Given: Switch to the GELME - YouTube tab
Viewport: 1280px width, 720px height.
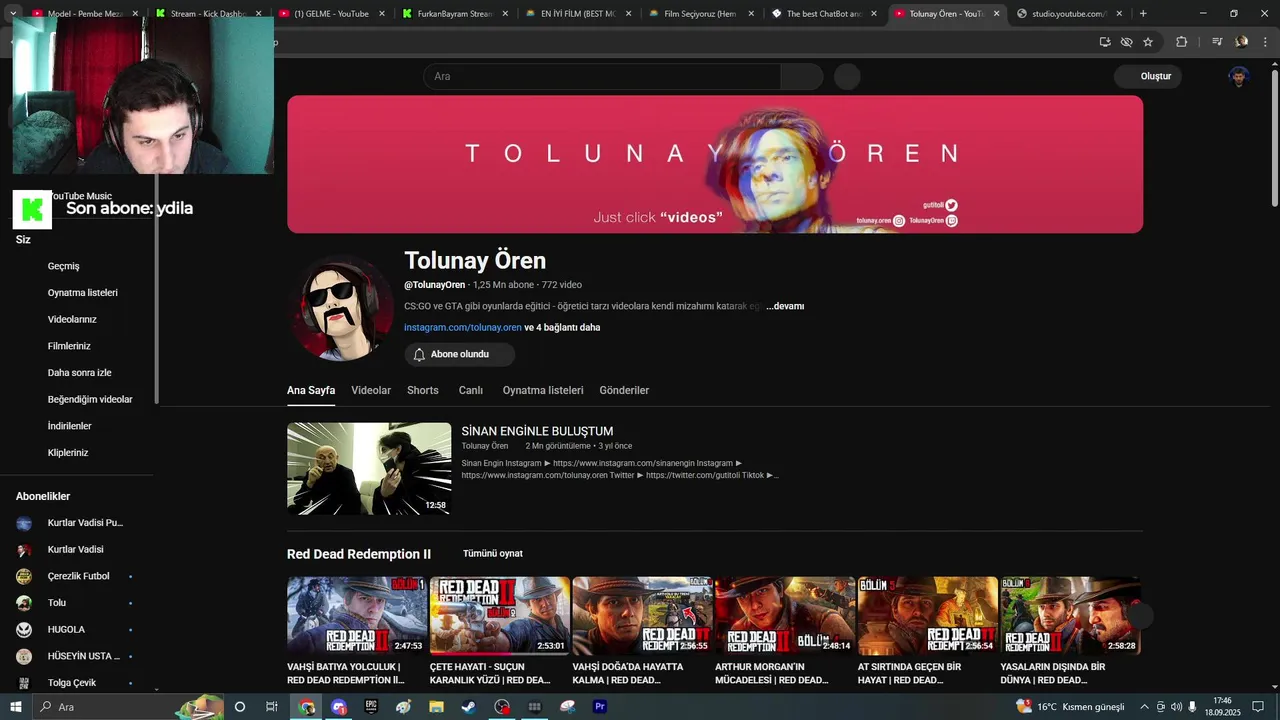Looking at the screenshot, I should pyautogui.click(x=332, y=14).
